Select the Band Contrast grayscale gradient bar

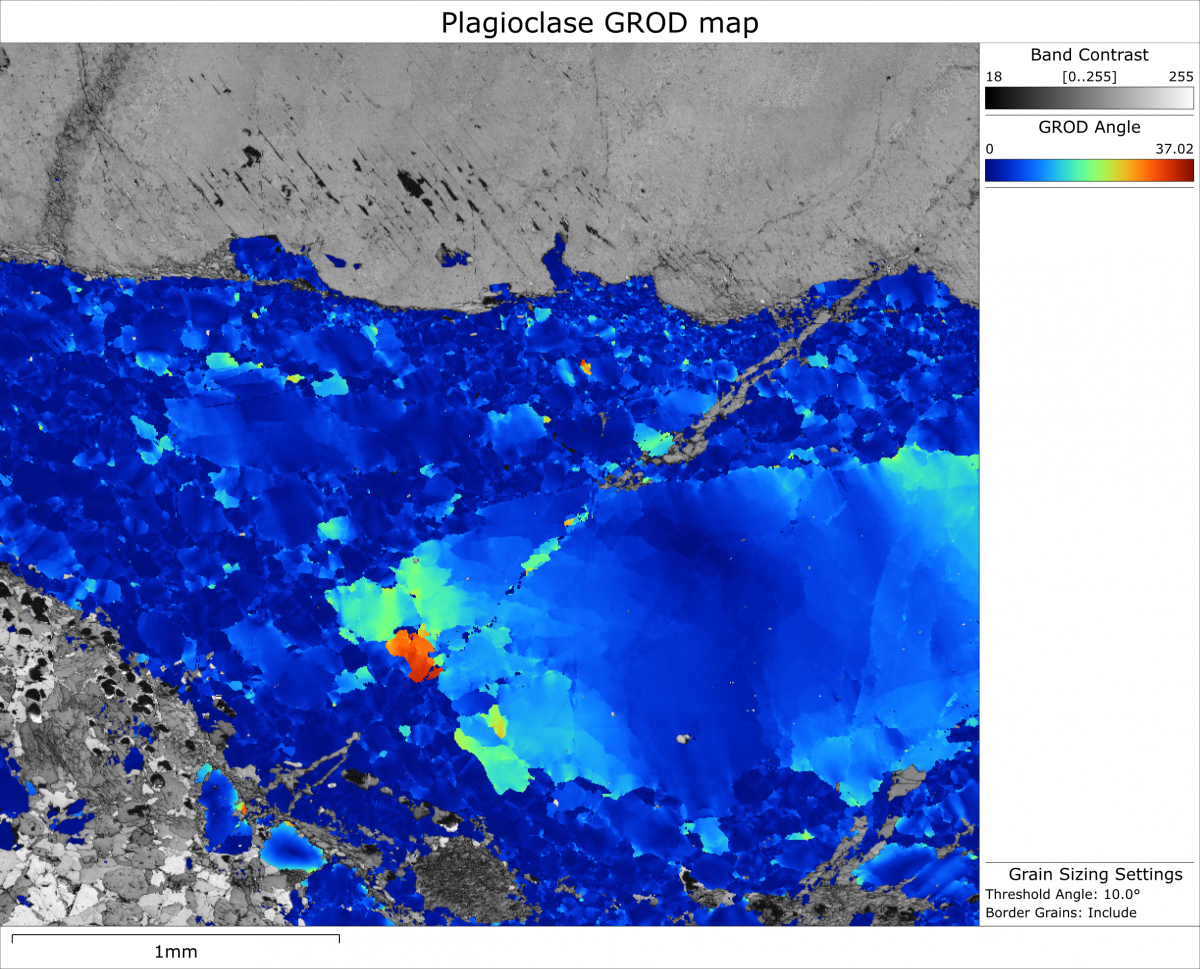(x=1088, y=98)
